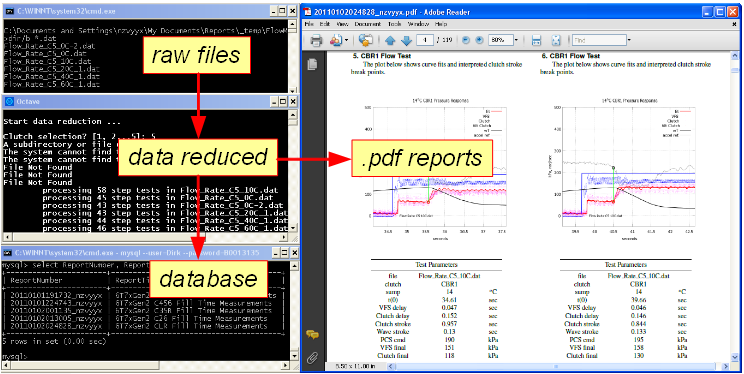Viewport: 744px width, 374px height.
Task: Click the Clutch stroke value 0.844
Action: tap(639, 324)
